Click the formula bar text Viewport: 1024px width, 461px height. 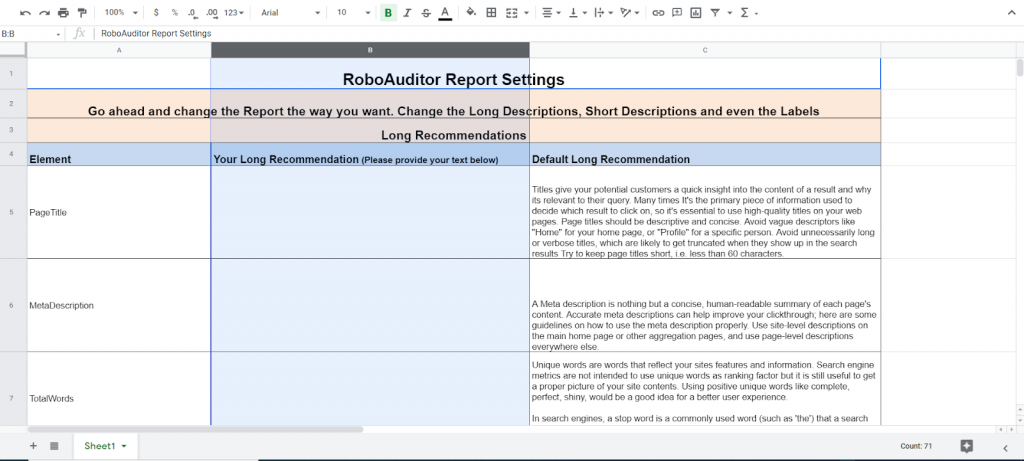[156, 33]
